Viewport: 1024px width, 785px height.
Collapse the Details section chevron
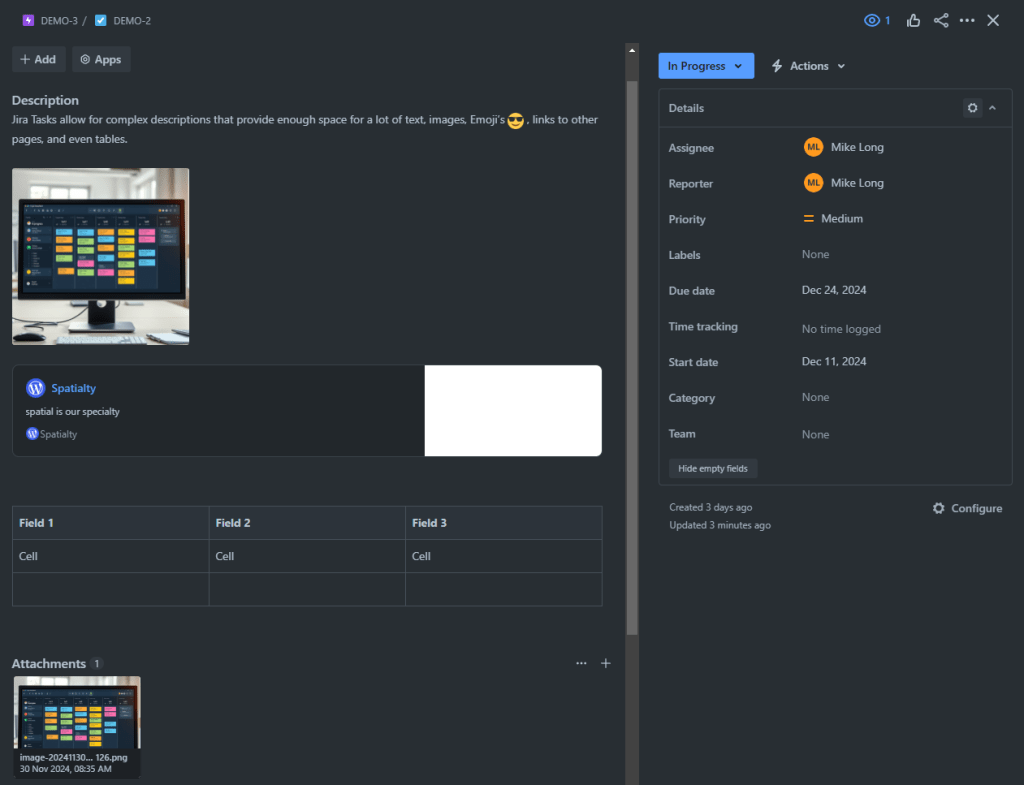pyautogui.click(x=992, y=108)
